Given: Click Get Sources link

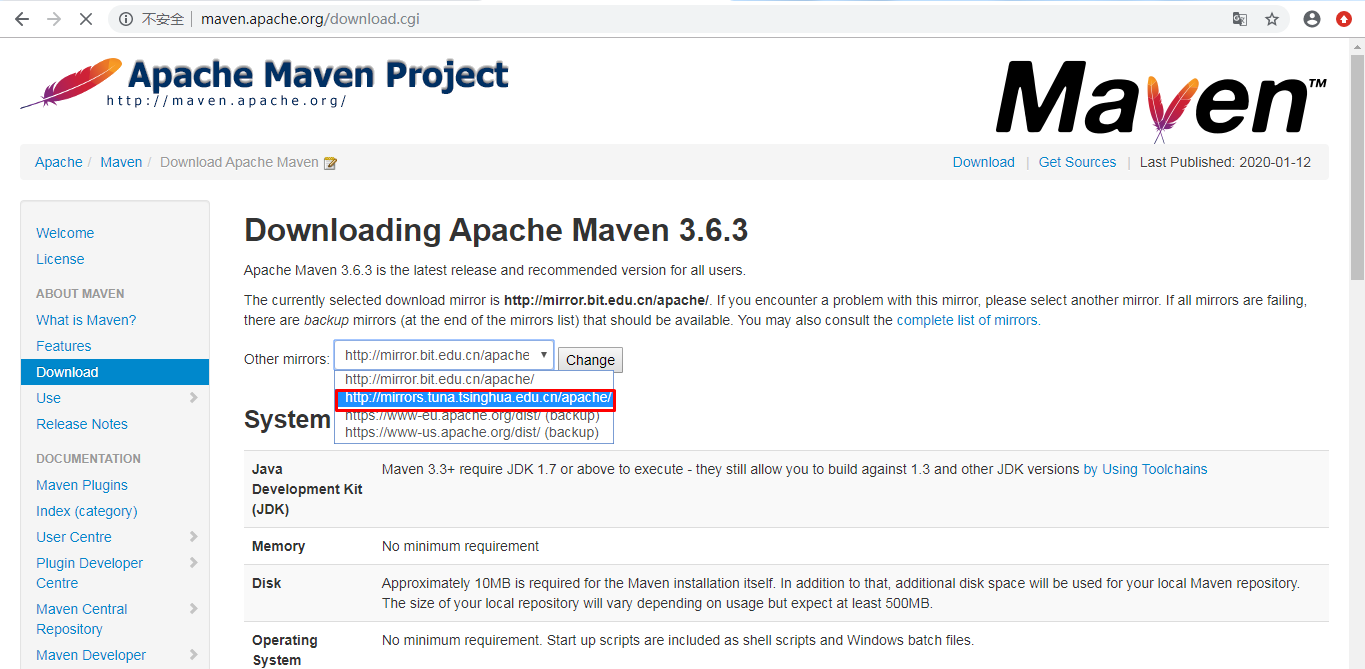Looking at the screenshot, I should click(1077, 162).
